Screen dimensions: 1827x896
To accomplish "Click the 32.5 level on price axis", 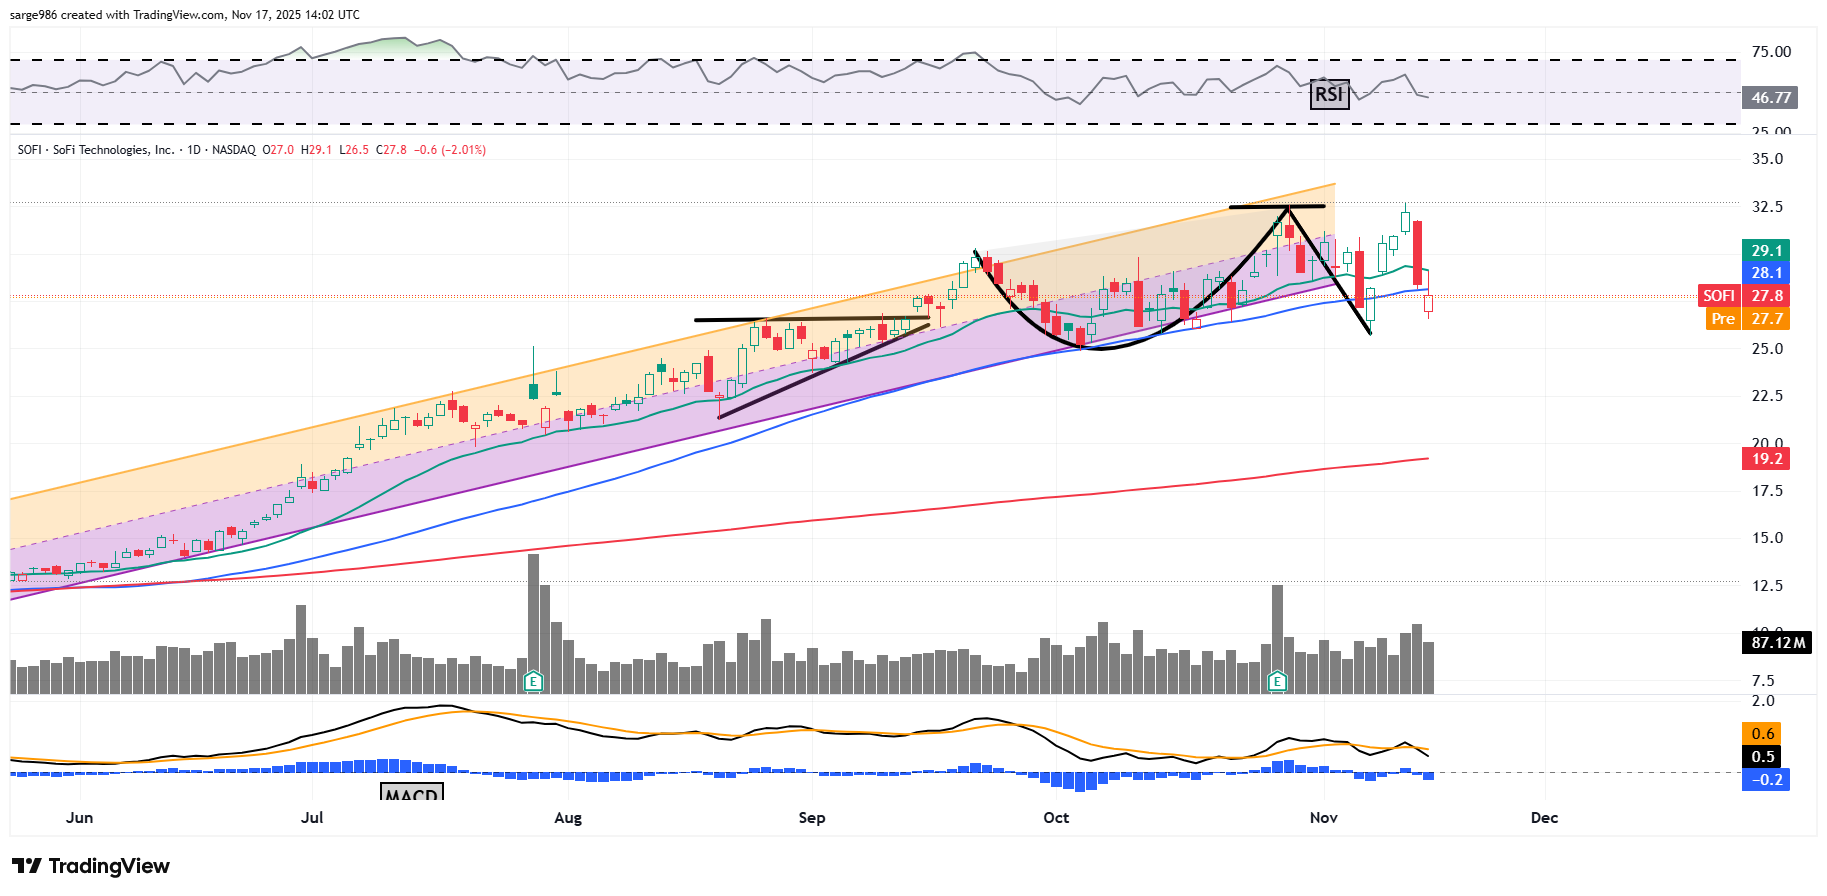I will 1767,207.
